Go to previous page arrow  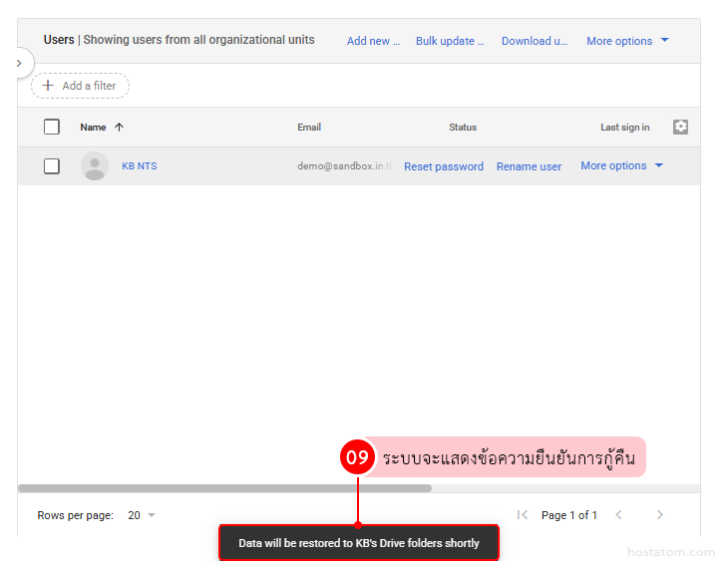(619, 515)
